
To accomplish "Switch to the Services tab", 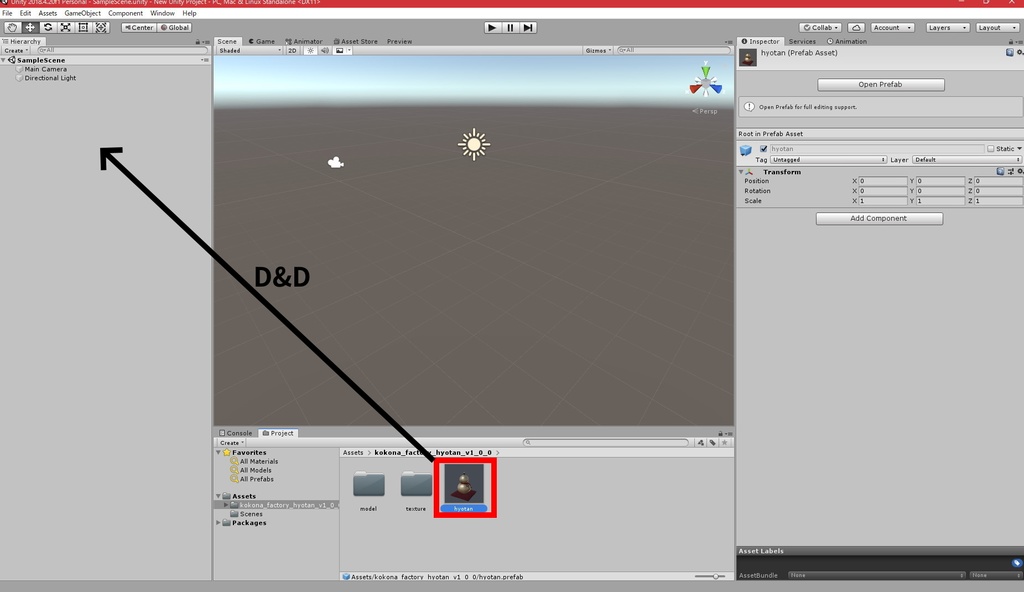I will click(802, 41).
